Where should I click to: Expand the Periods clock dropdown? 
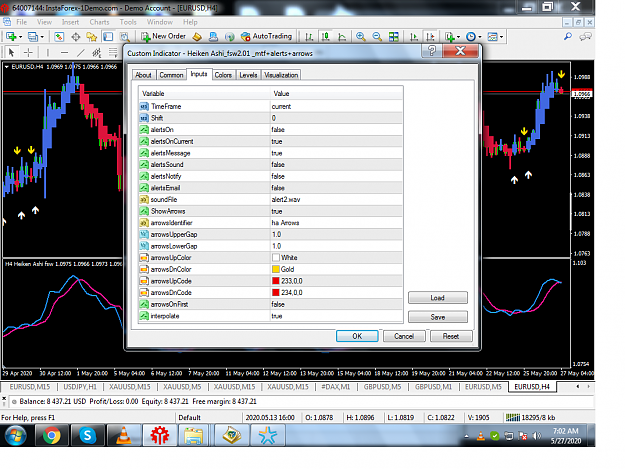tap(480, 37)
